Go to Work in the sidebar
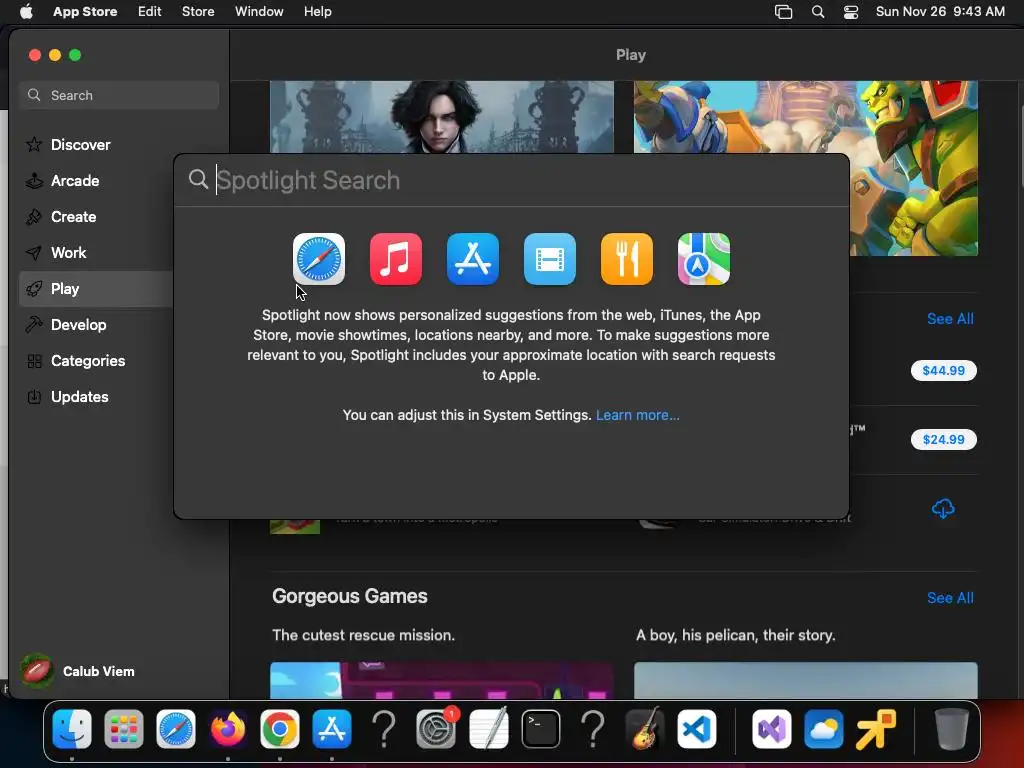 [95, 253]
